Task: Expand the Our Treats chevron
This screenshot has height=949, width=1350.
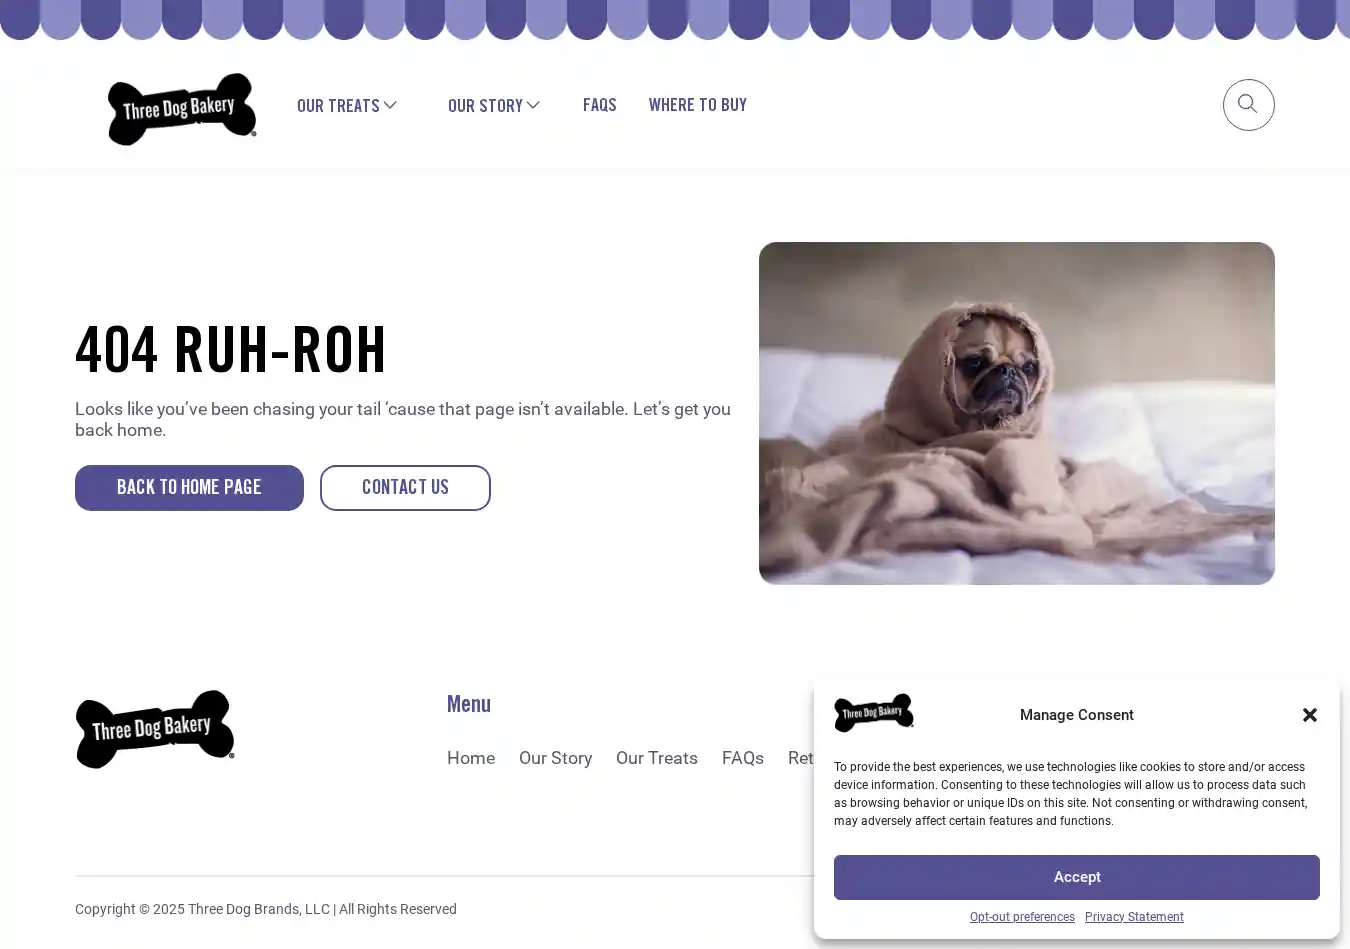Action: 390,105
